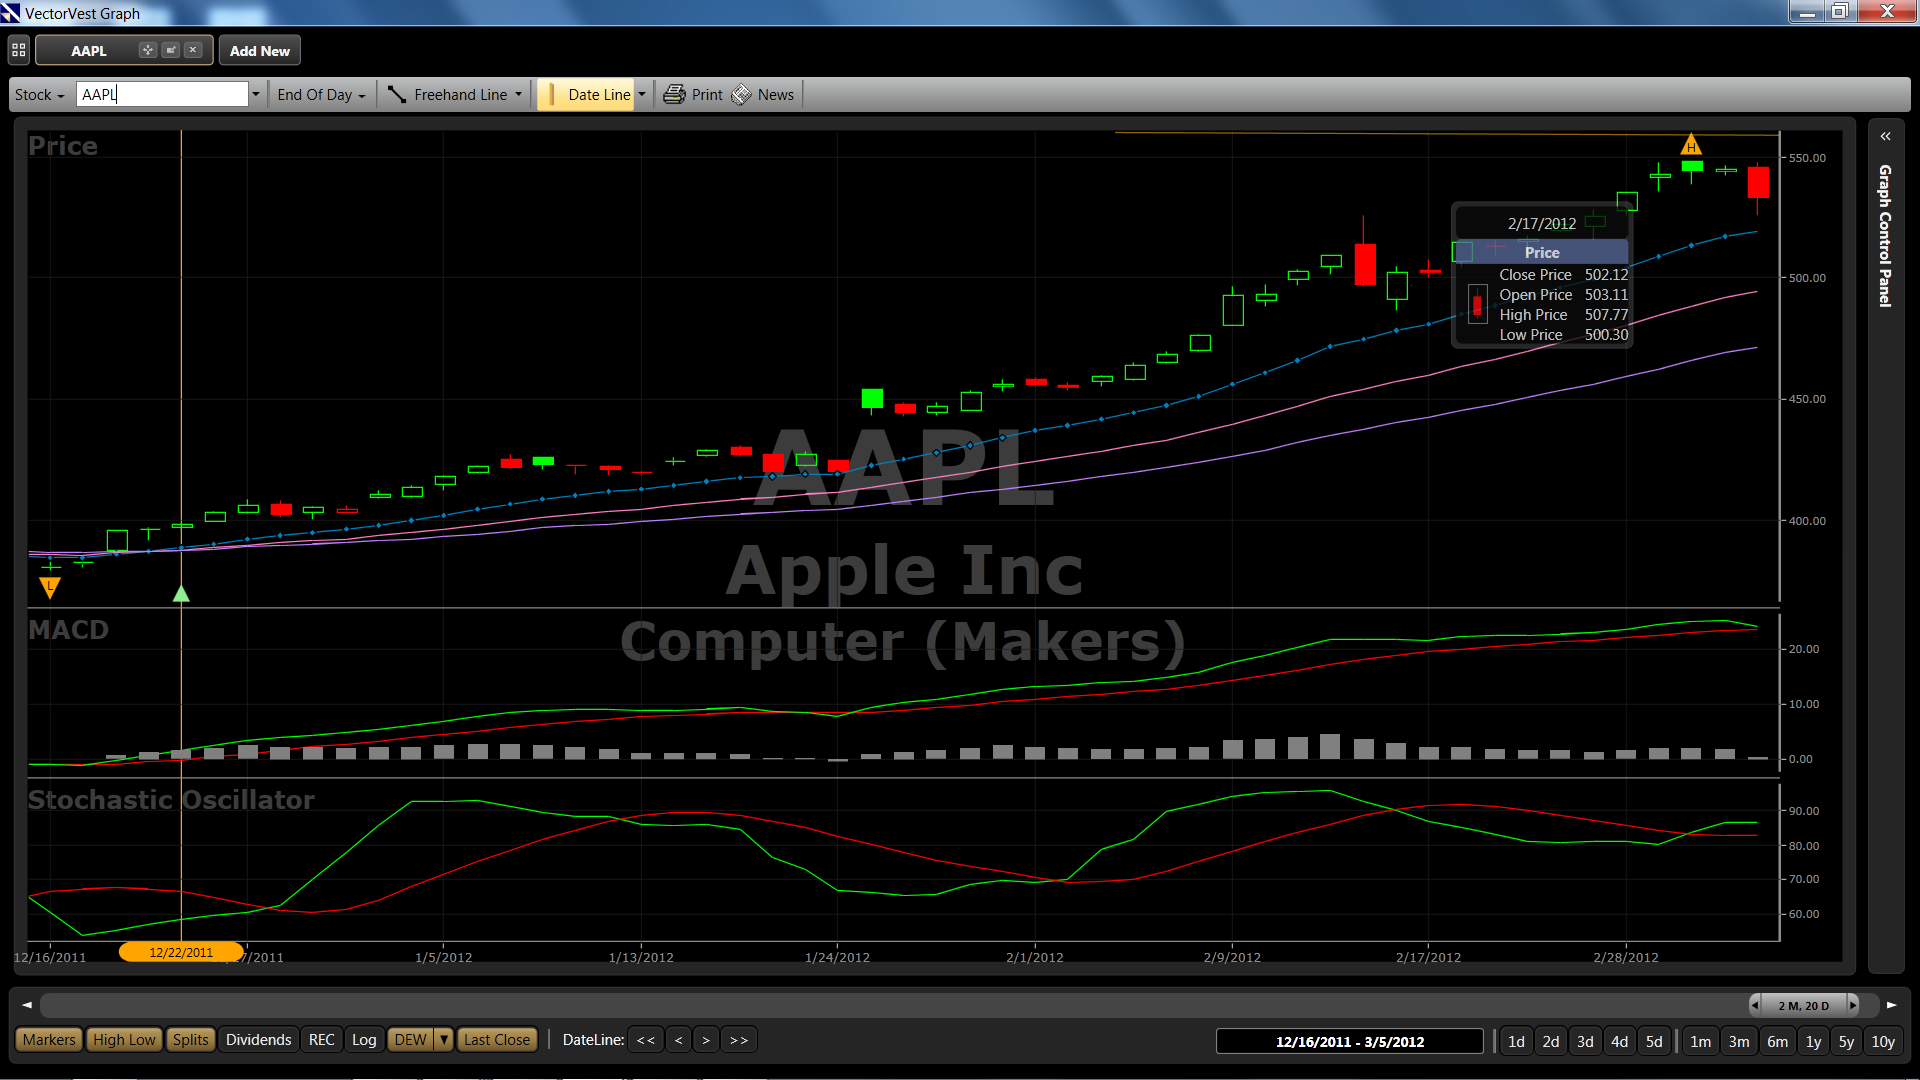
Task: Expand the DateLine navigation controls
Action: (x=737, y=1040)
